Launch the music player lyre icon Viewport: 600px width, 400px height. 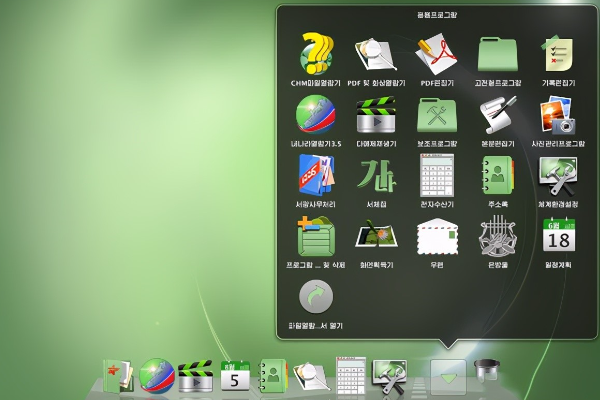click(x=497, y=236)
